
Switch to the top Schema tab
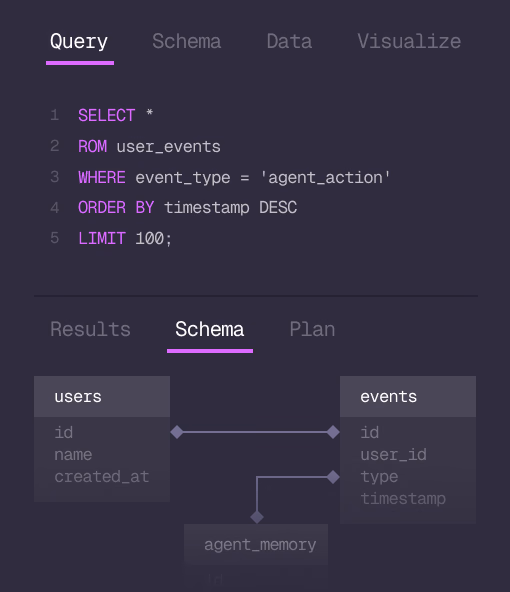click(x=186, y=41)
